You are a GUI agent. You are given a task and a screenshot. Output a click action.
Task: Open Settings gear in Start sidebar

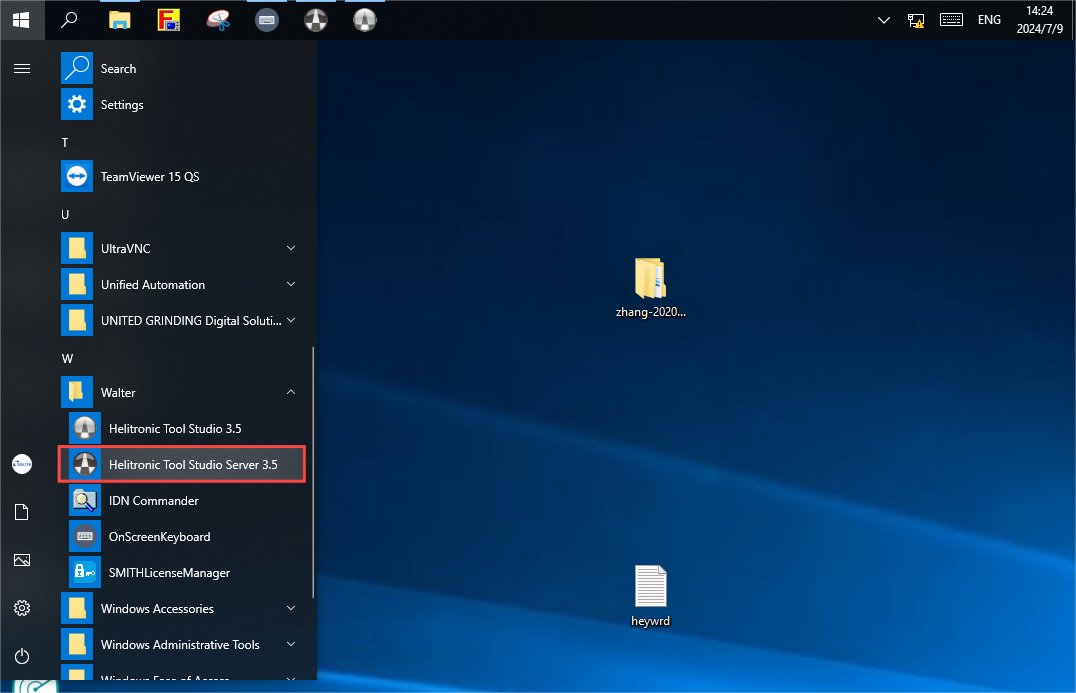(22, 608)
